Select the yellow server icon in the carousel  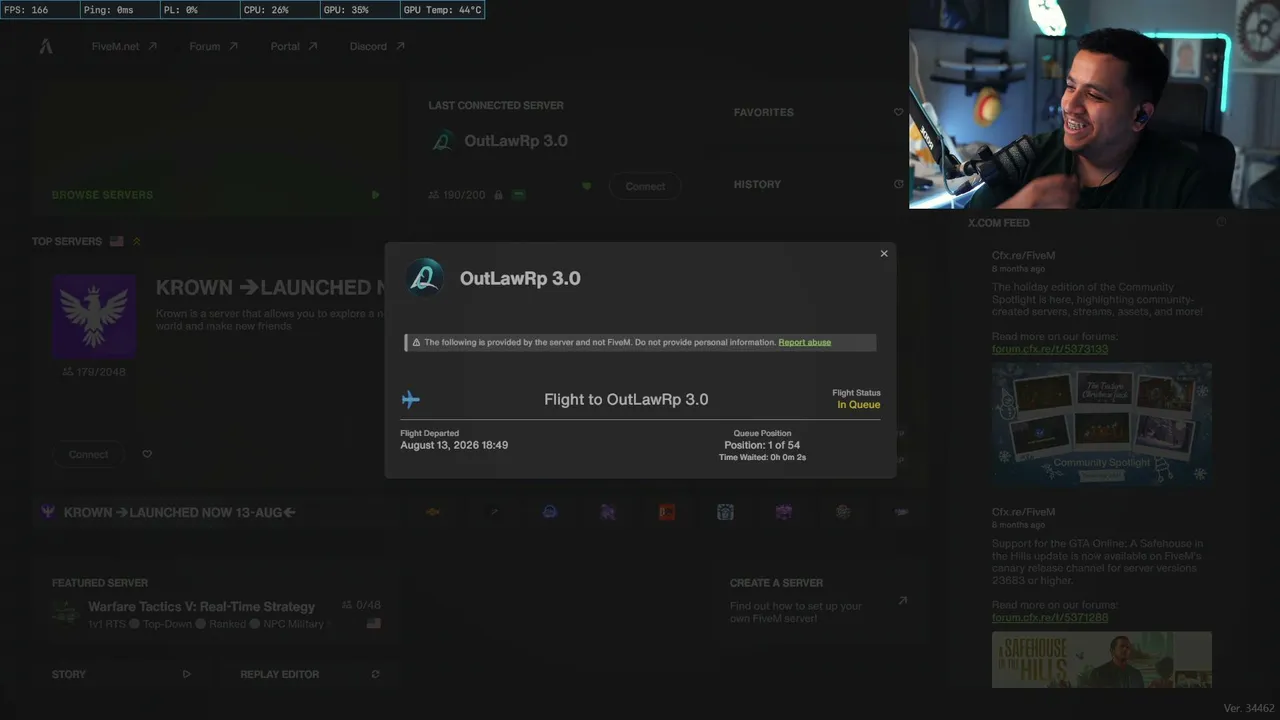pyautogui.click(x=433, y=512)
